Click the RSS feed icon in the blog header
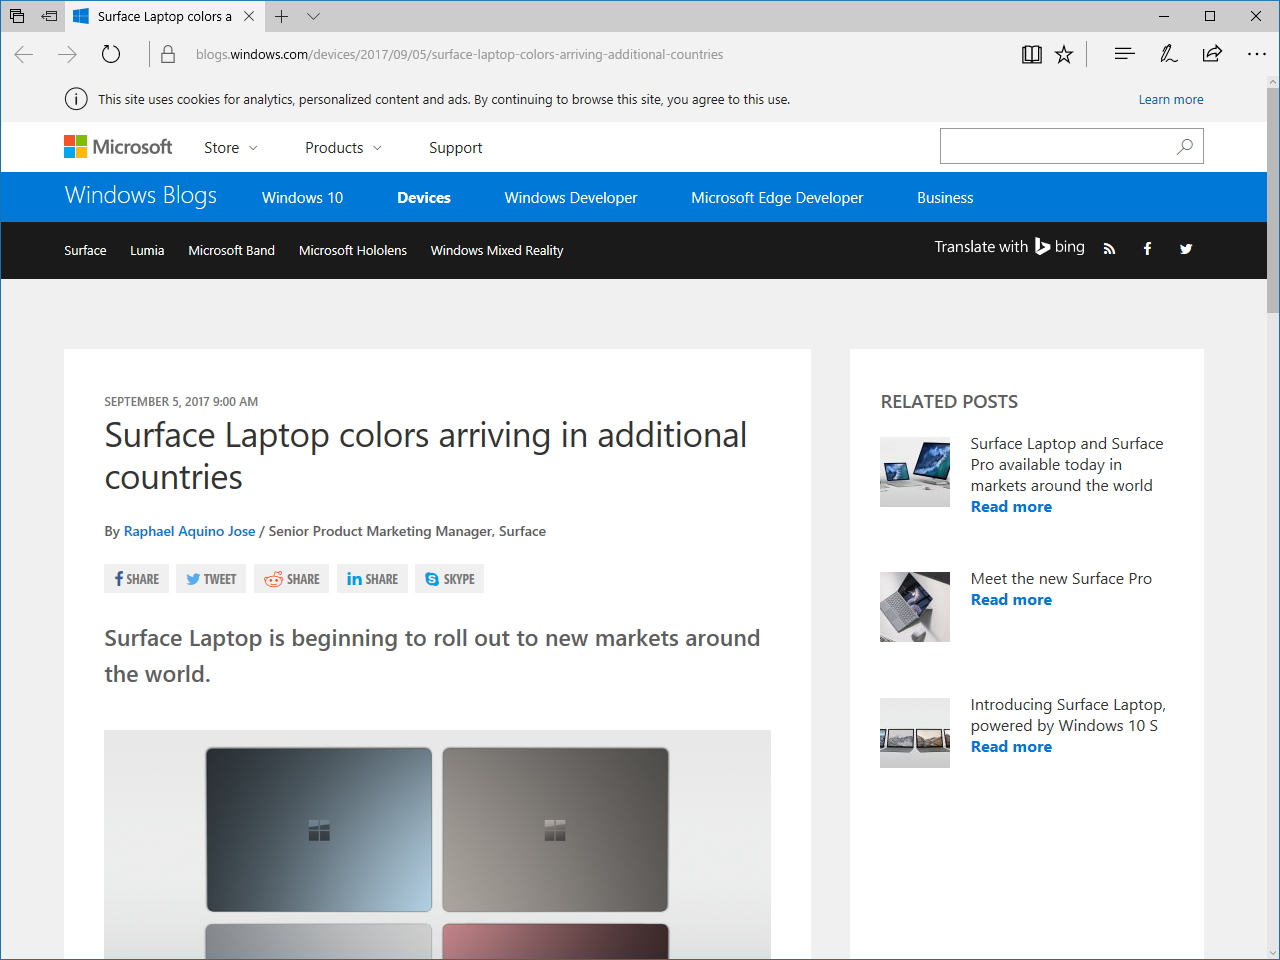Viewport: 1280px width, 960px height. click(1109, 249)
